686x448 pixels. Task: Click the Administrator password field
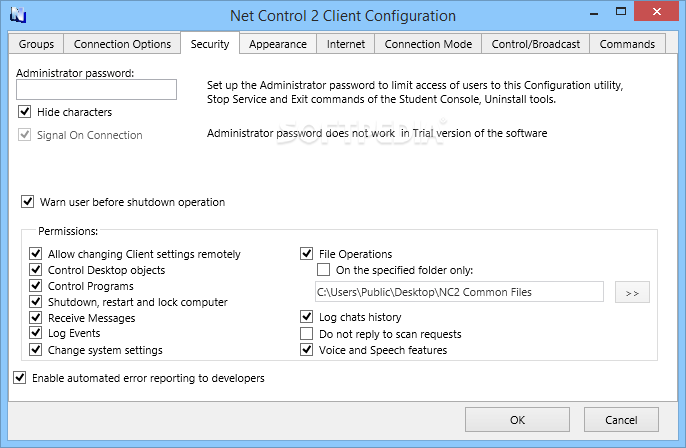pyautogui.click(x=96, y=90)
